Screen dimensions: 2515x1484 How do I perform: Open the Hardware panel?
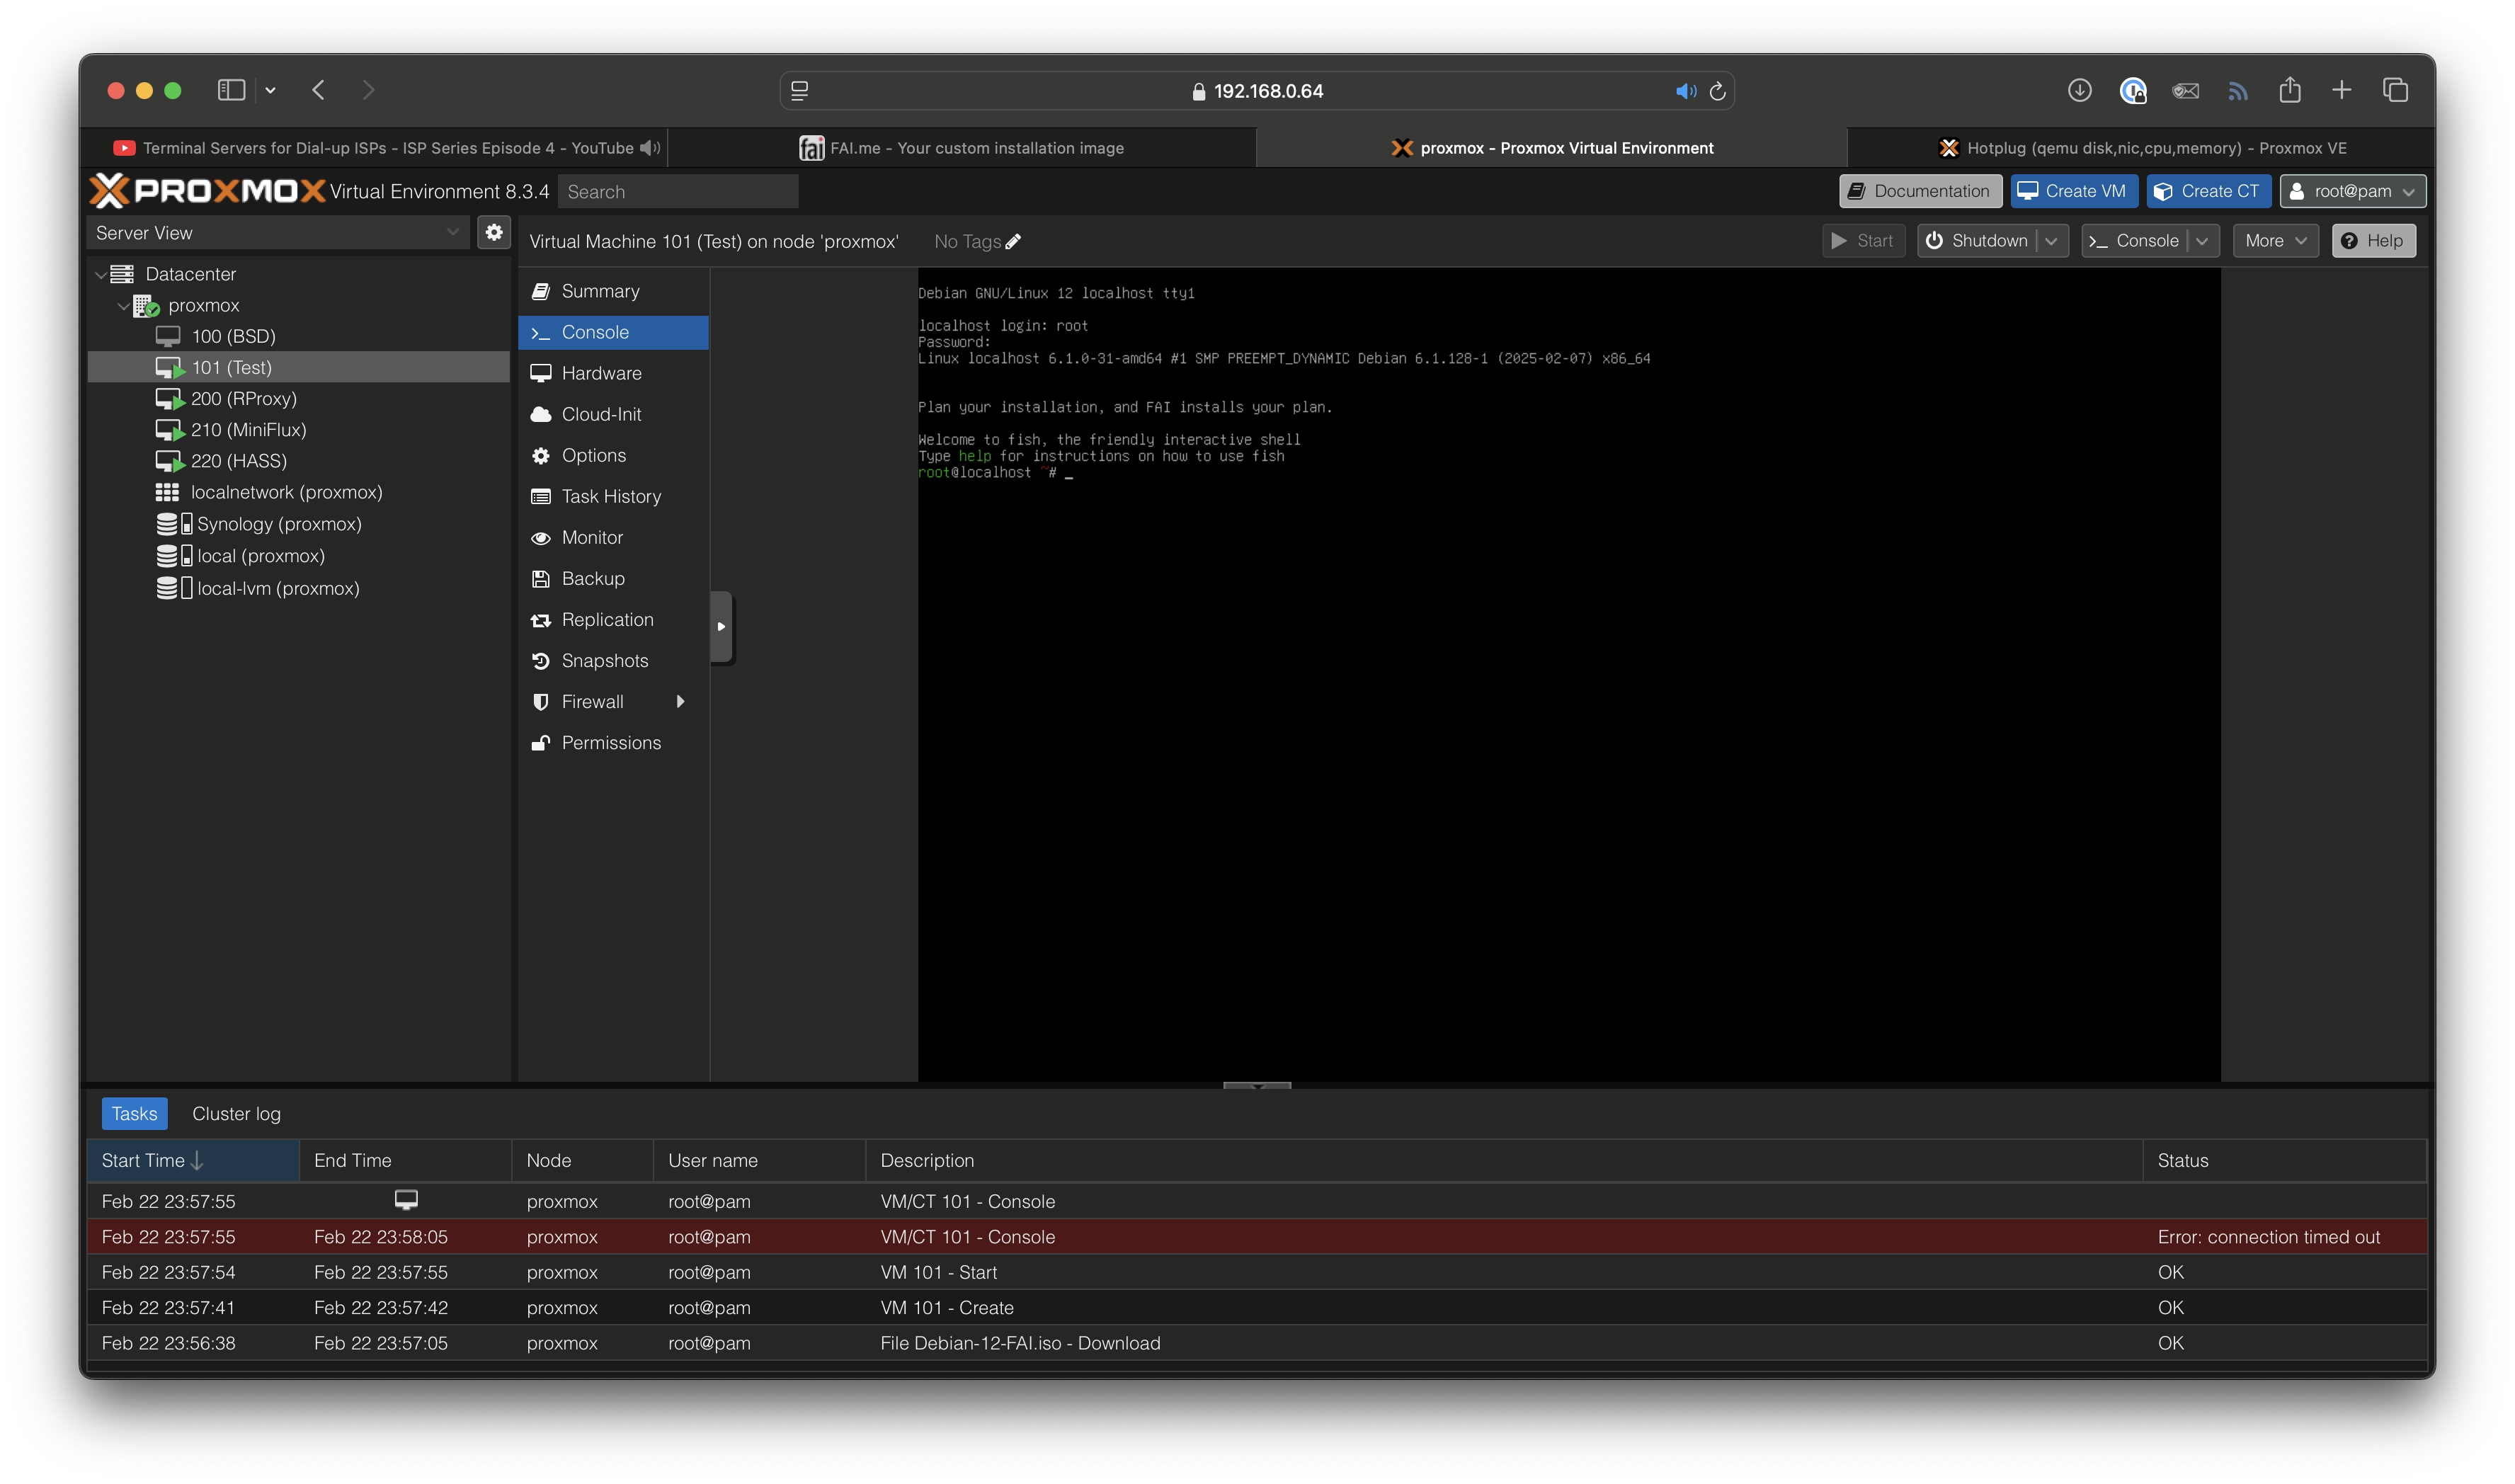613,373
